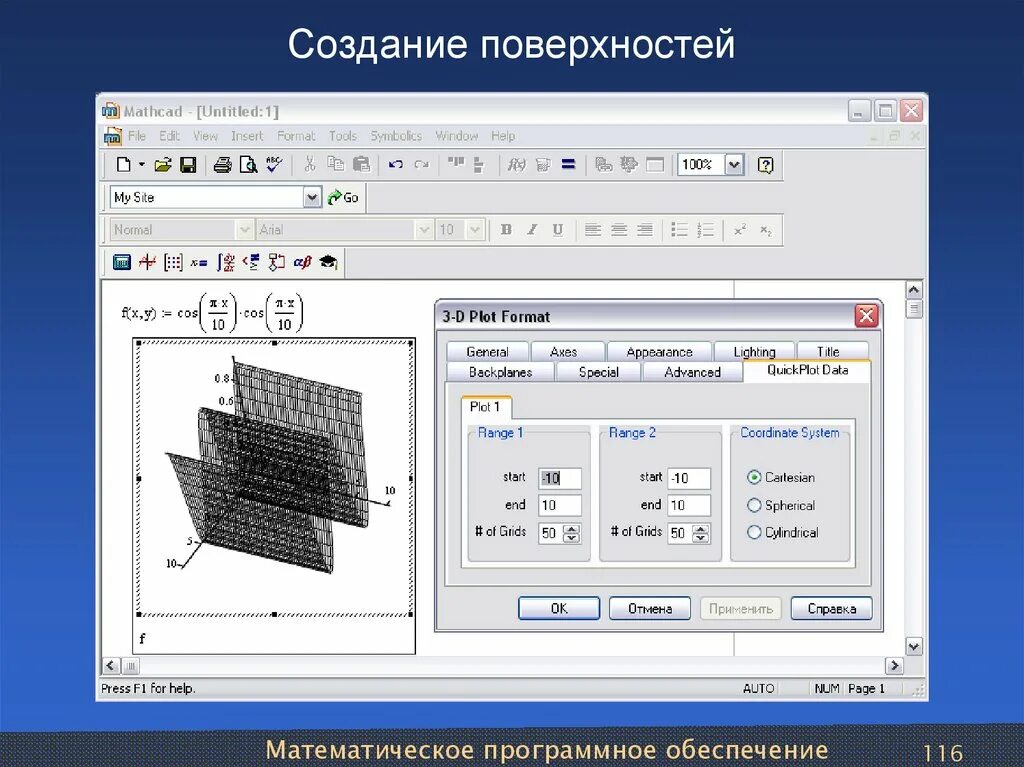Click the Print icon
The height and width of the screenshot is (767, 1024).
pos(223,165)
